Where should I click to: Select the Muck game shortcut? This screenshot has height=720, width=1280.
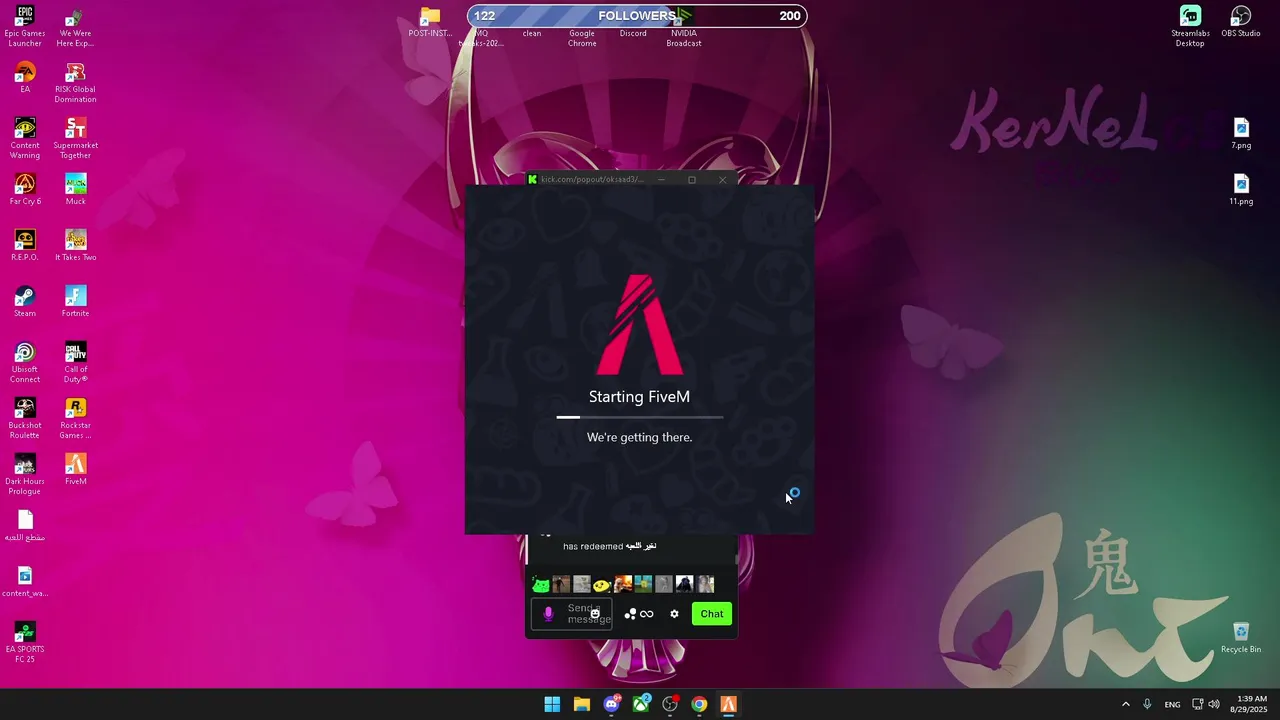coord(75,190)
